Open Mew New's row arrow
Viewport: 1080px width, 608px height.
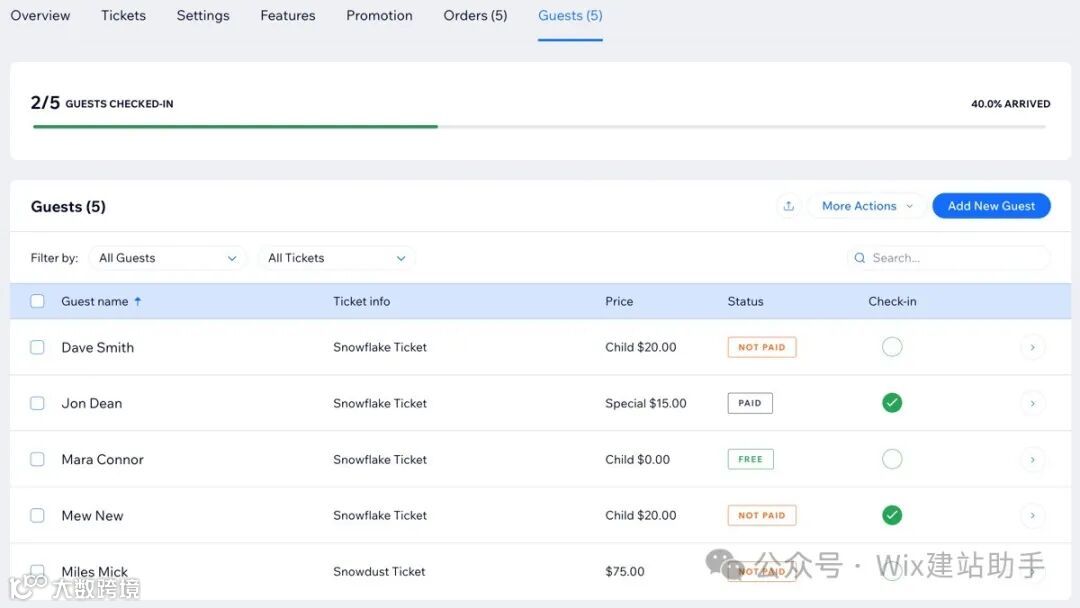point(1032,515)
